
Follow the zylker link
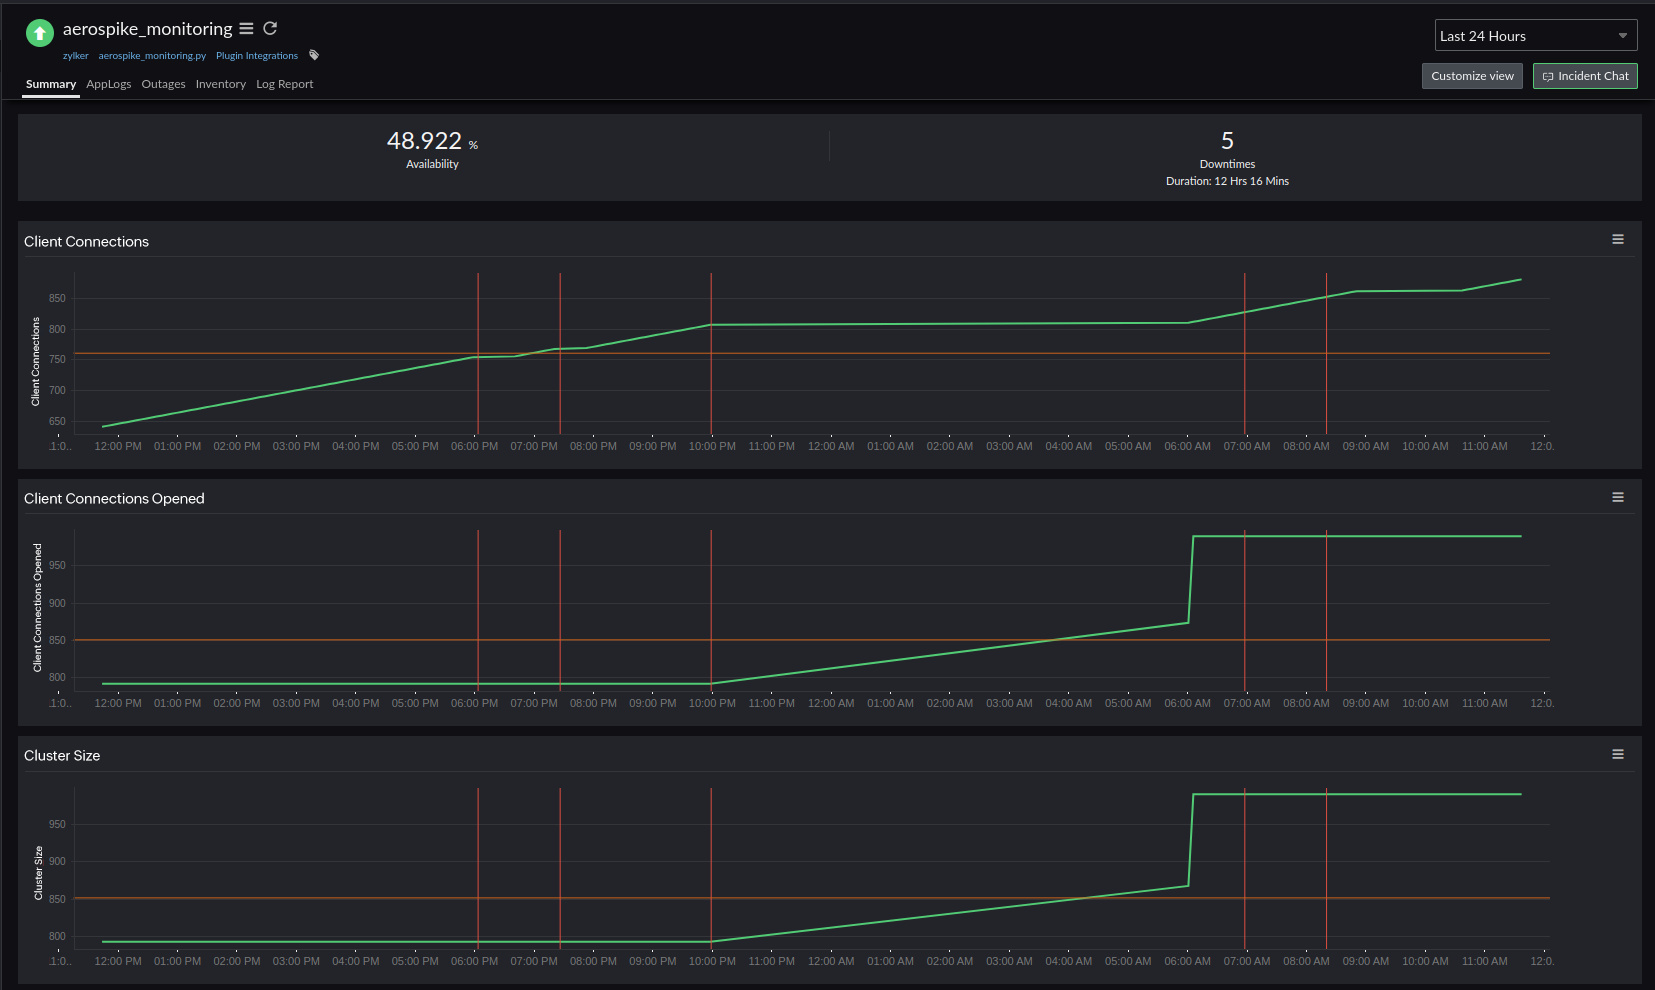[x=76, y=56]
